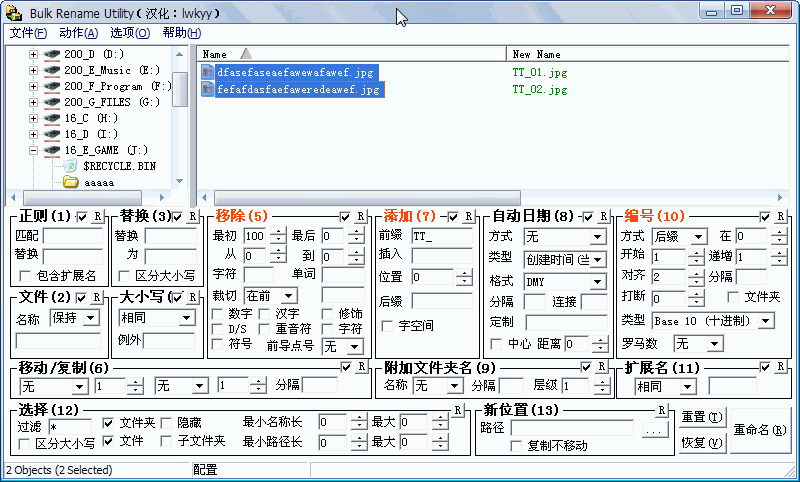Enable 区分大小写 in 替换 section
The width and height of the screenshot is (800, 482).
click(123, 276)
